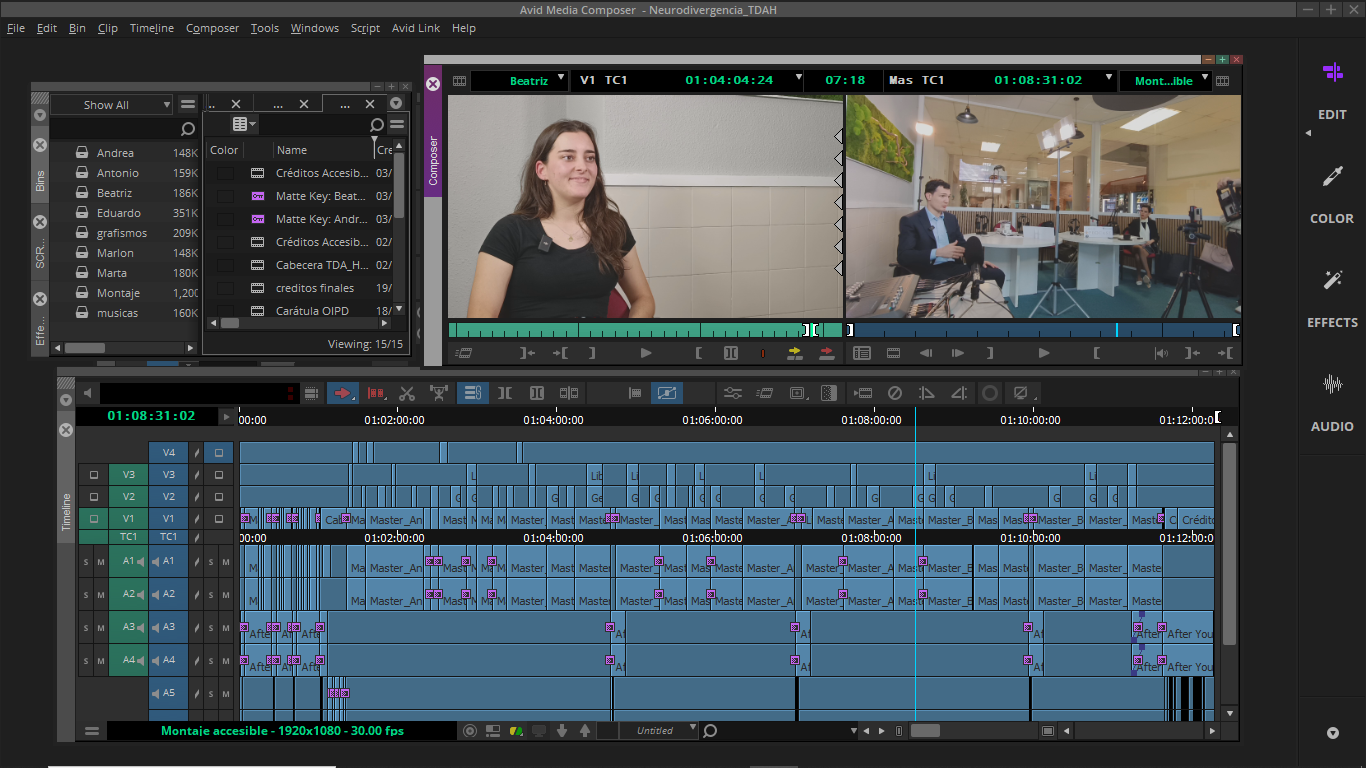Open the Tools menu

click(x=265, y=28)
